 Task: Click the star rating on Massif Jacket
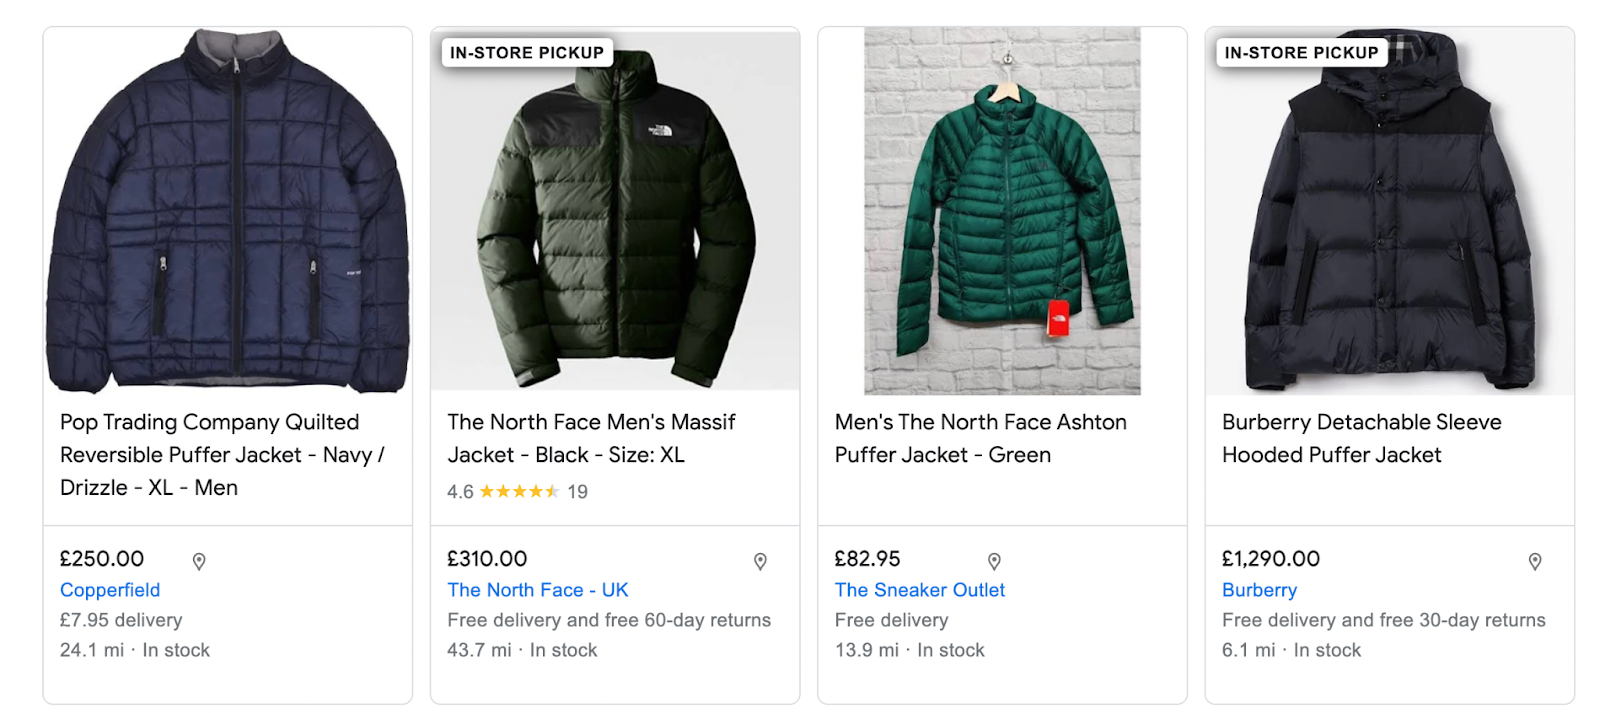(x=519, y=492)
